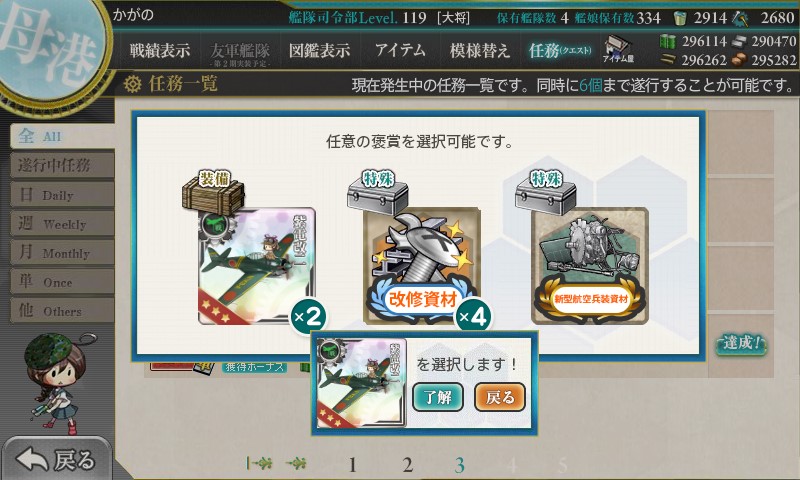Filter quests by Daily category
Image resolution: width=800 pixels, height=480 pixels.
(x=62, y=195)
